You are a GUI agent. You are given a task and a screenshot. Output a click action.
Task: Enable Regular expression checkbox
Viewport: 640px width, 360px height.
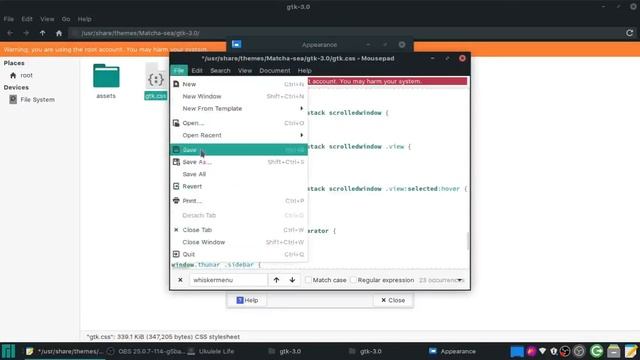point(353,280)
